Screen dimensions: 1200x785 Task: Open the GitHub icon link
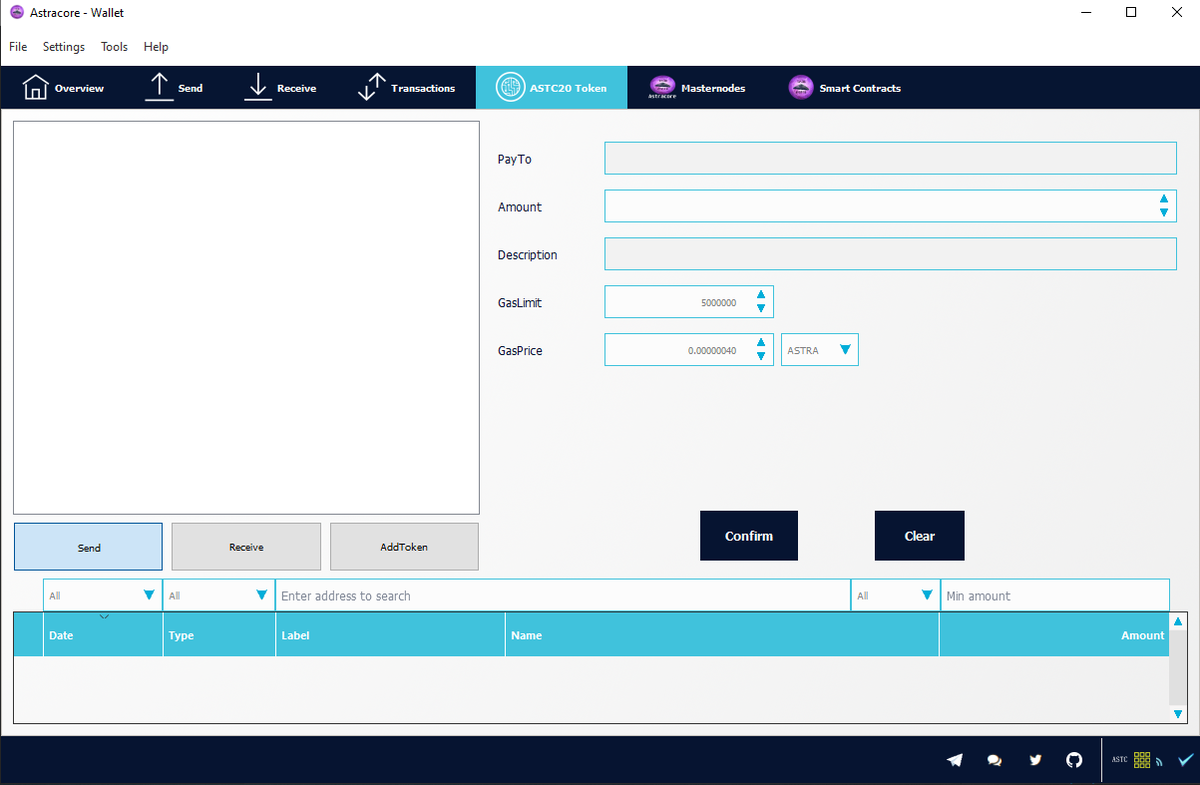[x=1074, y=760]
